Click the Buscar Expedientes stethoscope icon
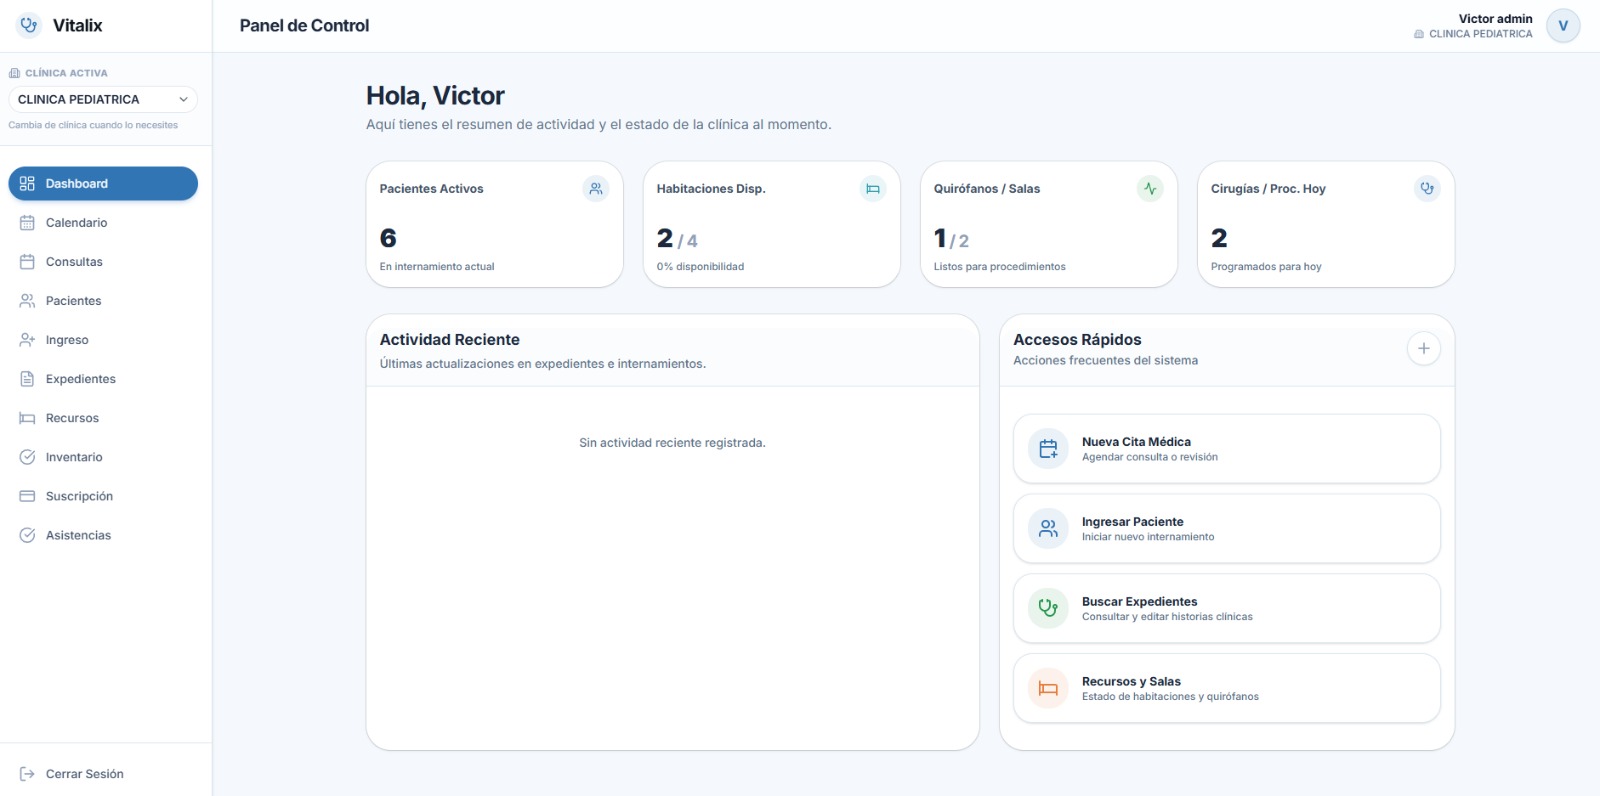 pos(1048,608)
